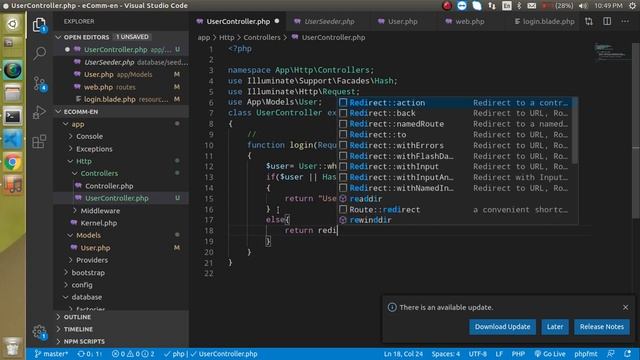Open the notifications bell in status bar

coord(627,354)
